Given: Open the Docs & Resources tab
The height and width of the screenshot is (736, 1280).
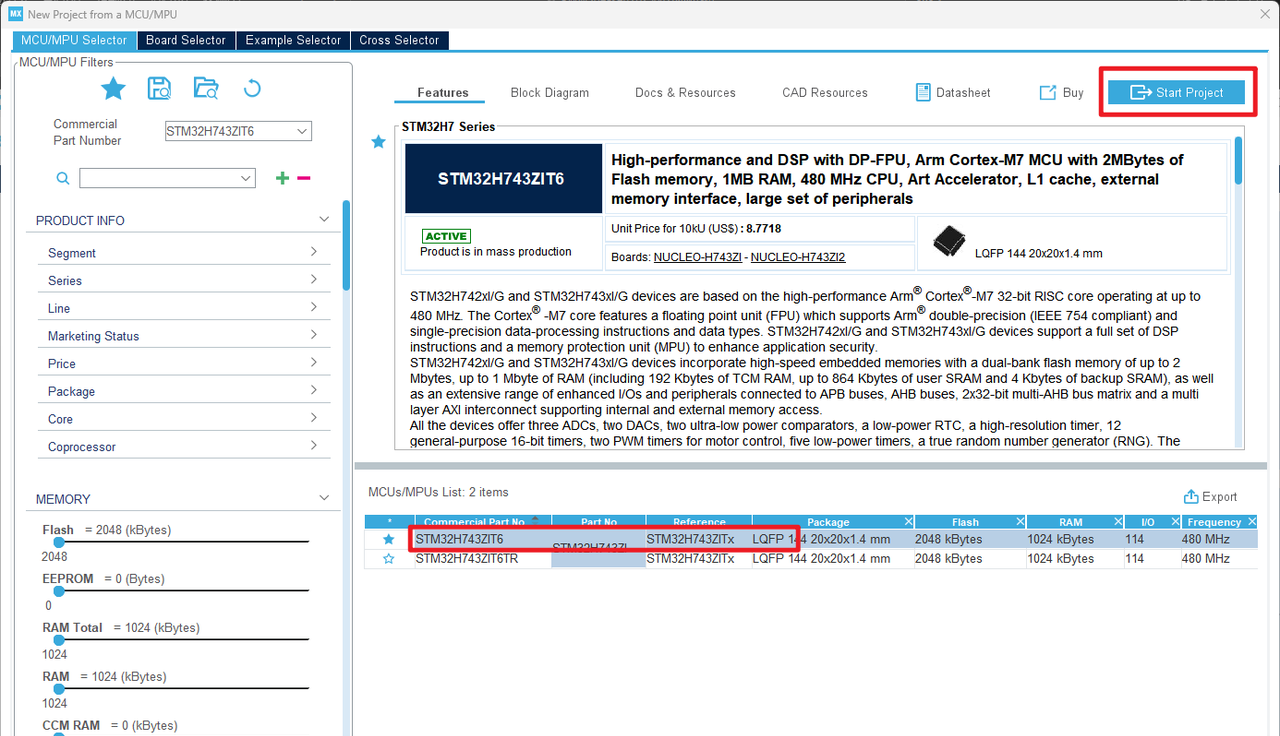Looking at the screenshot, I should tap(685, 92).
